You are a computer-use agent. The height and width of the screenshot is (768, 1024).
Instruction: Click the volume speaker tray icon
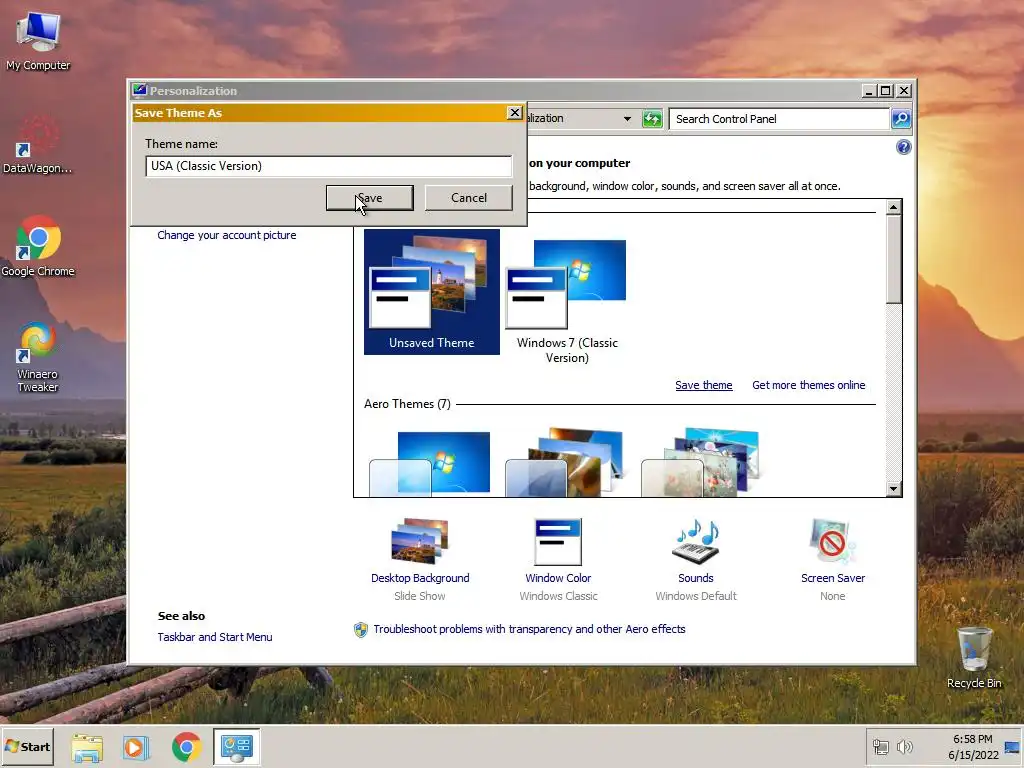coord(904,747)
